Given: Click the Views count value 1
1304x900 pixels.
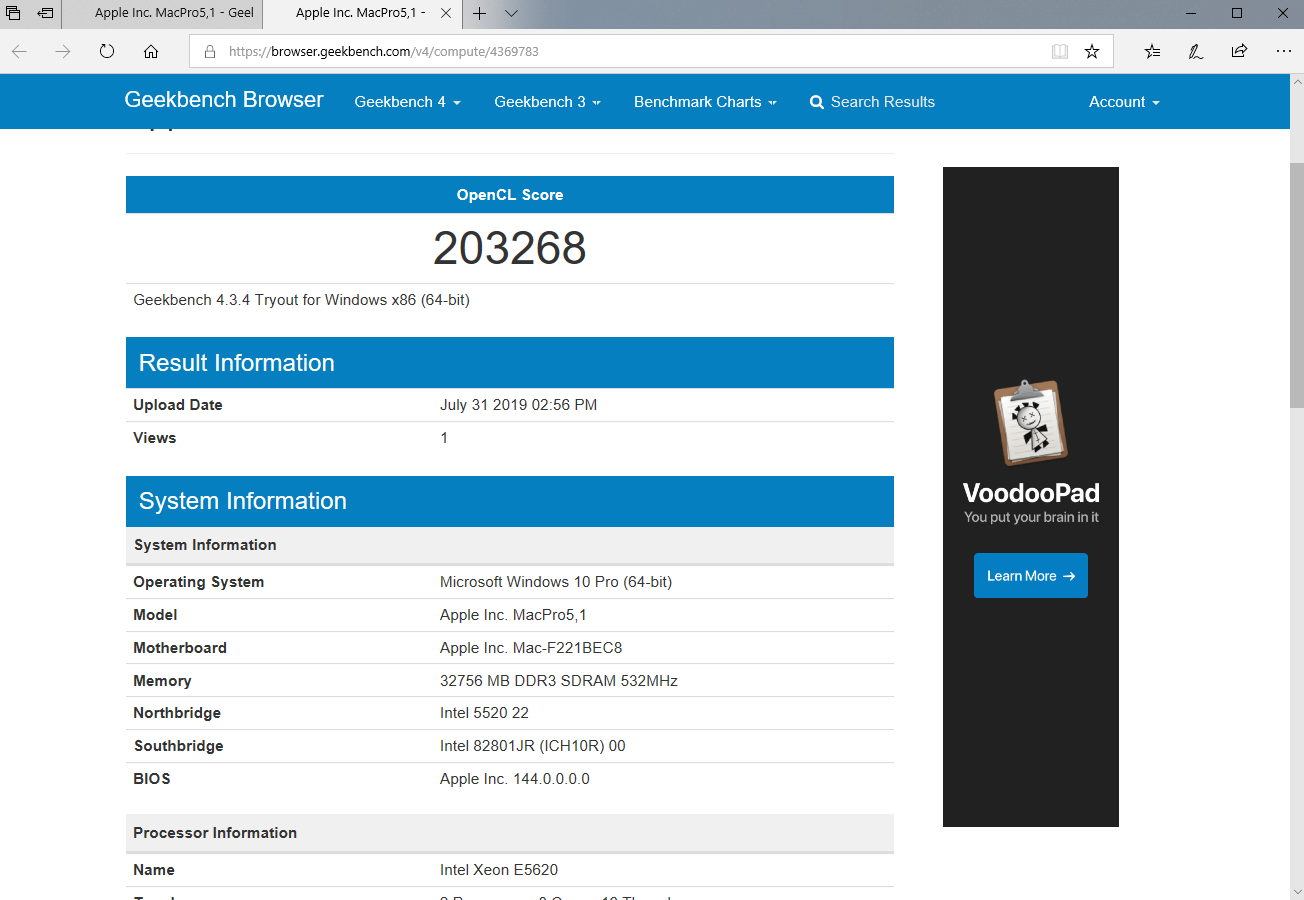Looking at the screenshot, I should click(x=444, y=438).
